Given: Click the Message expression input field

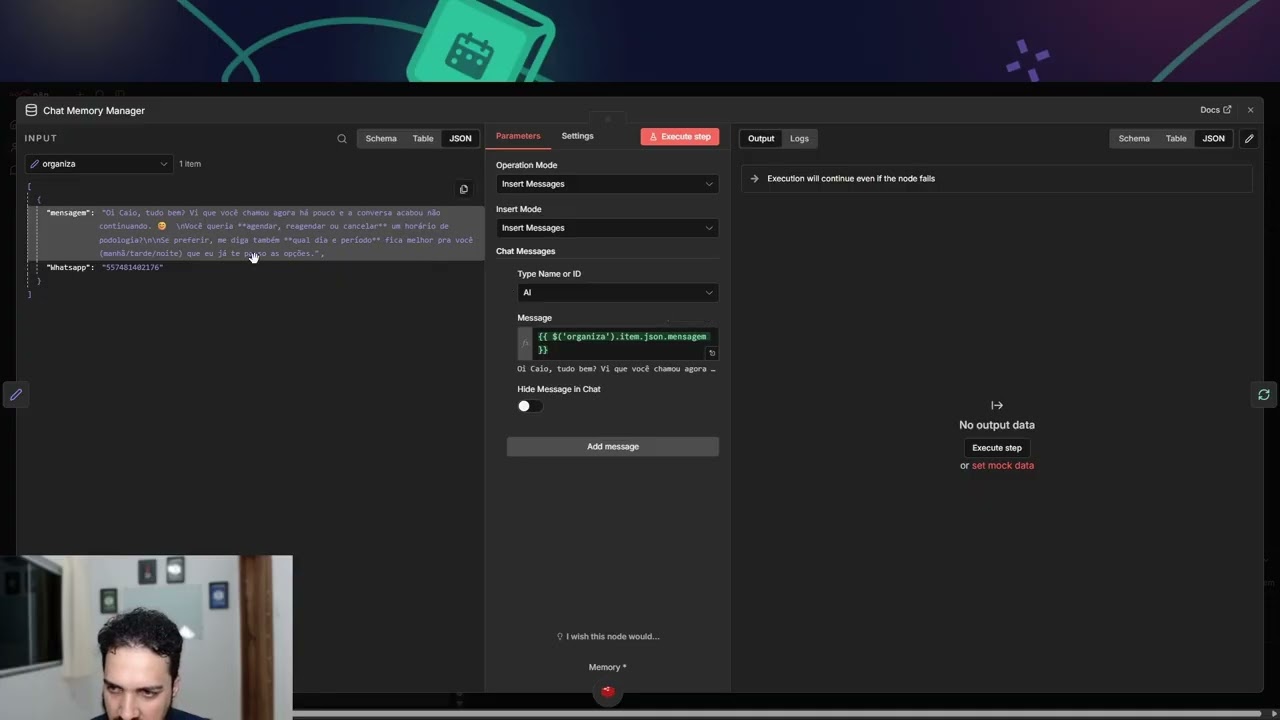Looking at the screenshot, I should point(625,343).
